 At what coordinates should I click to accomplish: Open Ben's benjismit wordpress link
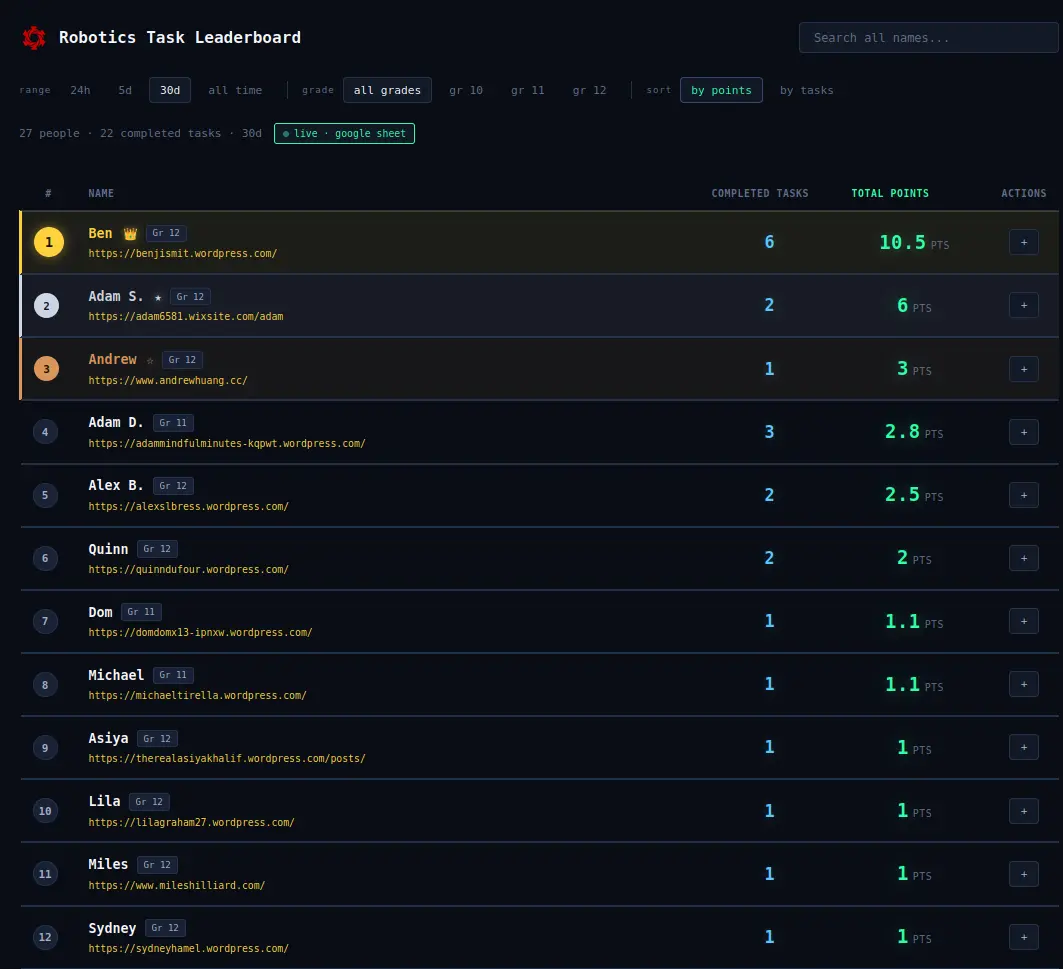pos(182,254)
